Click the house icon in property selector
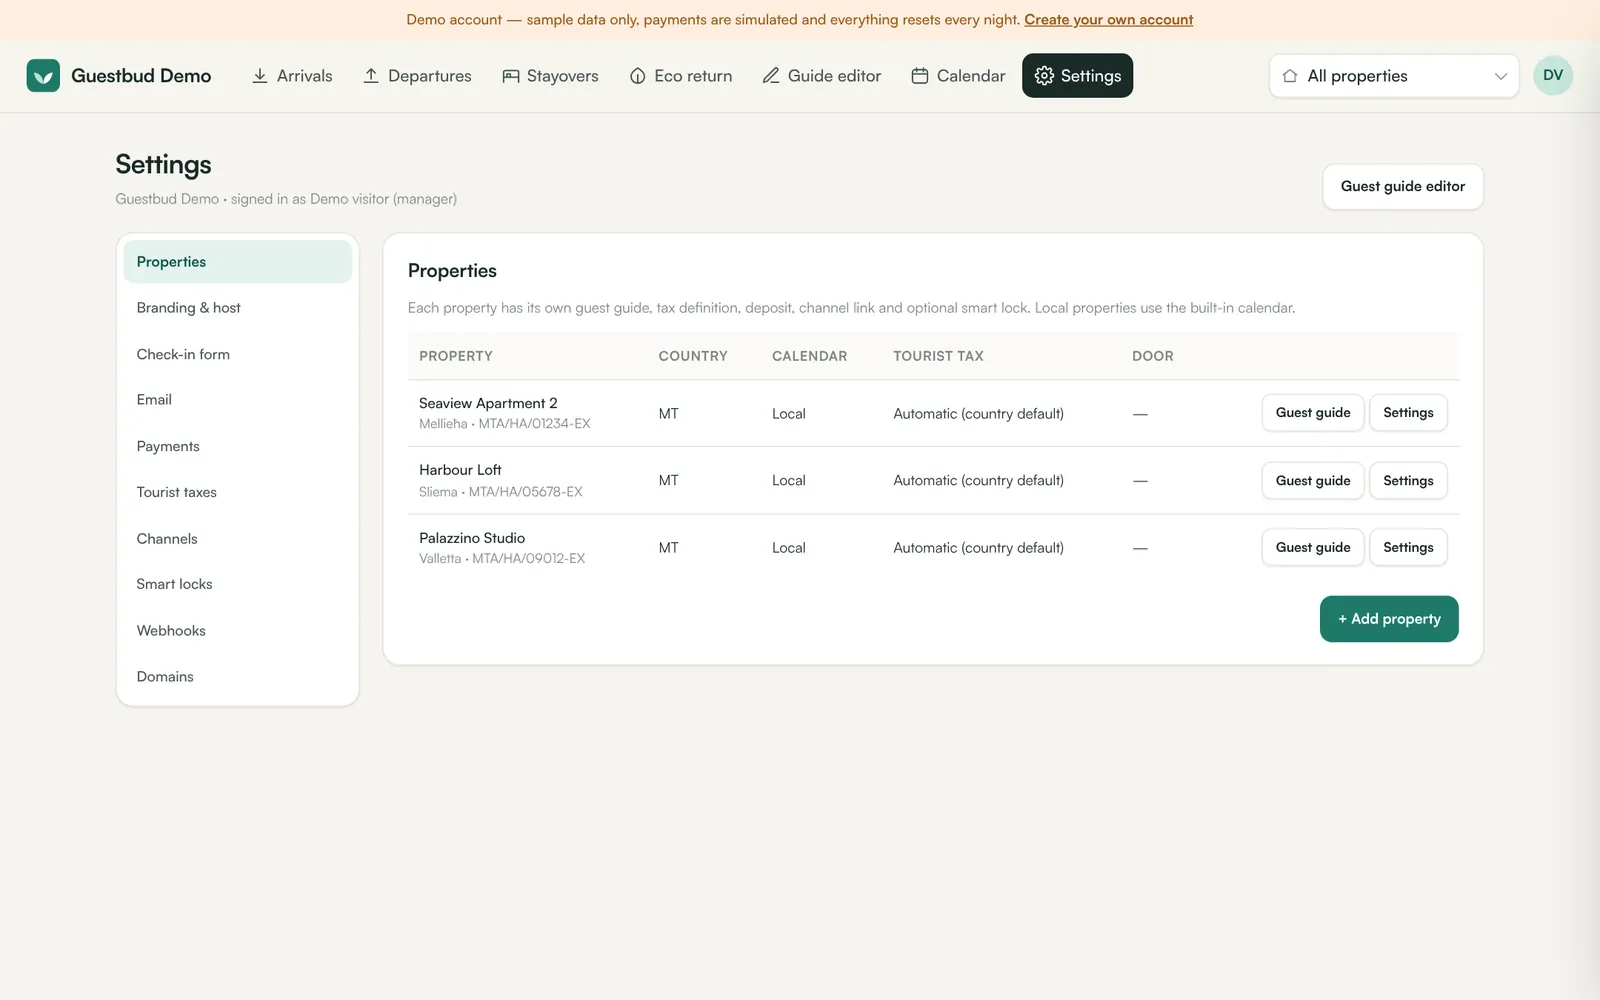Image resolution: width=1600 pixels, height=1000 pixels. (1290, 76)
